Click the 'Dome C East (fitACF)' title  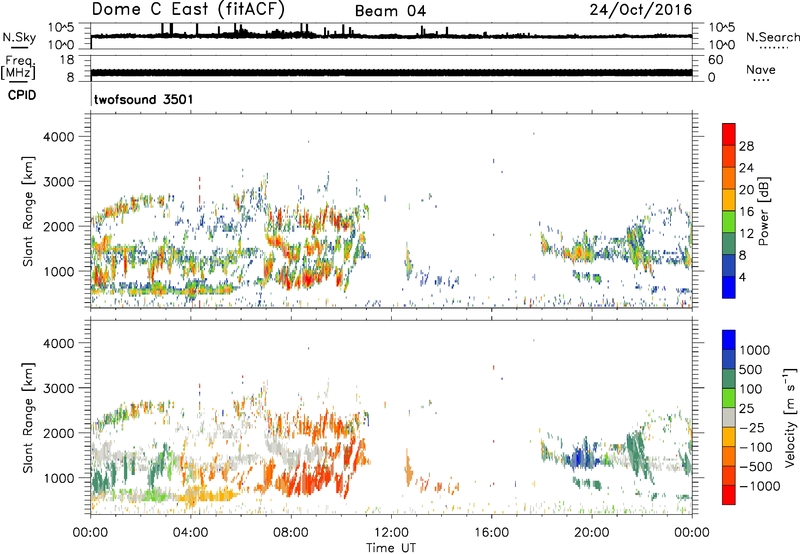[x=188, y=9]
